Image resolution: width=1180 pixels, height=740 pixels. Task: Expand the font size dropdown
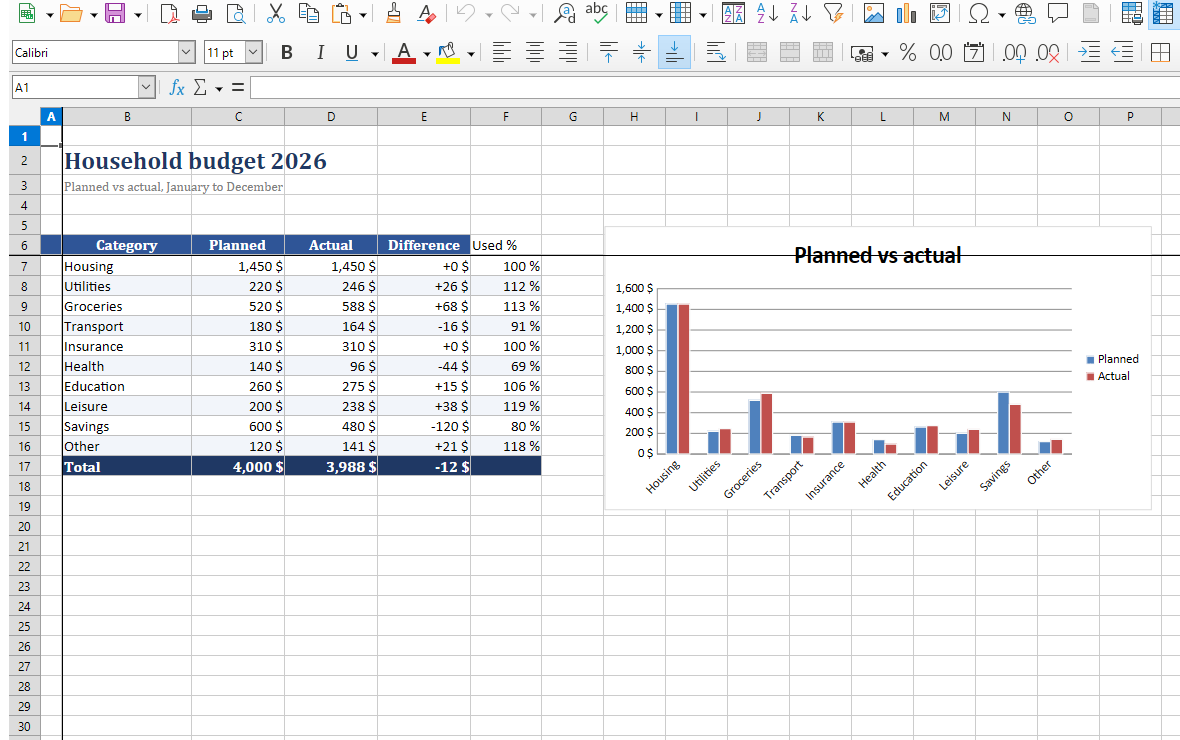coord(254,52)
